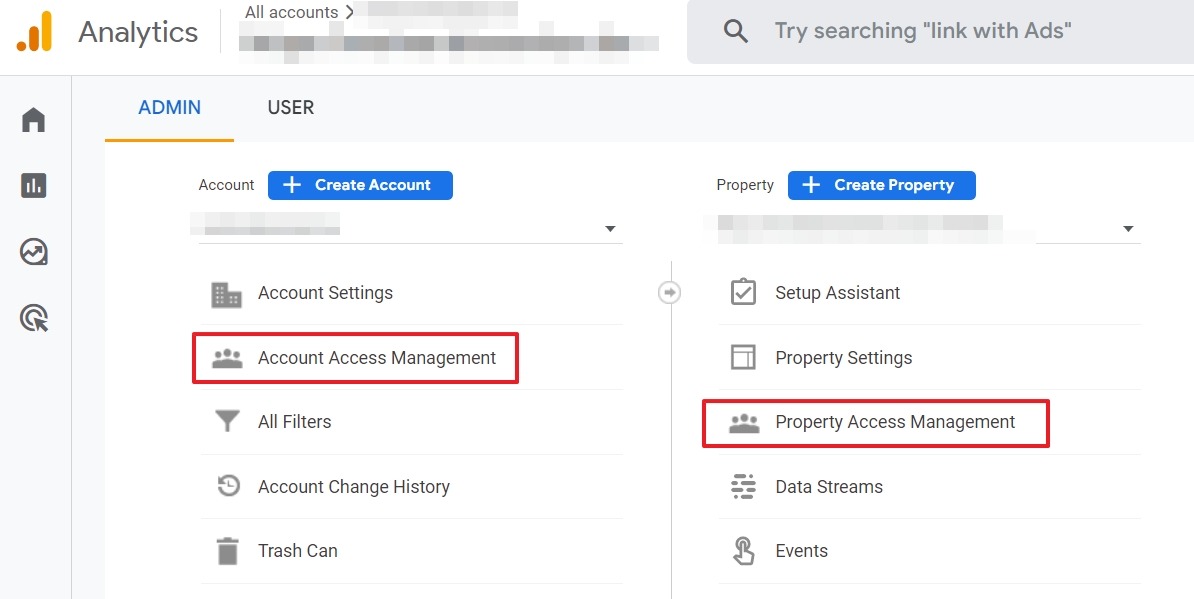Screen dimensions: 1194x599
Task: Click the Events icon in Property column
Action: pos(743,551)
